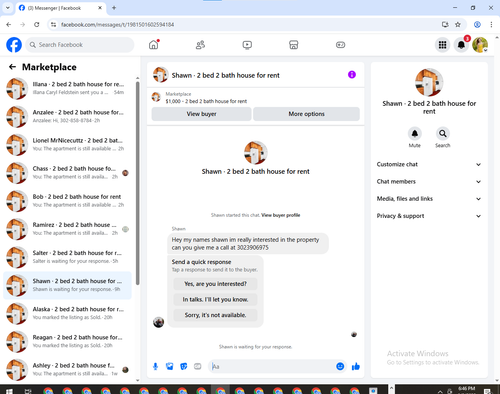Viewport: 500px width, 394px height.
Task: Open the Home feed icon
Action: tap(154, 45)
